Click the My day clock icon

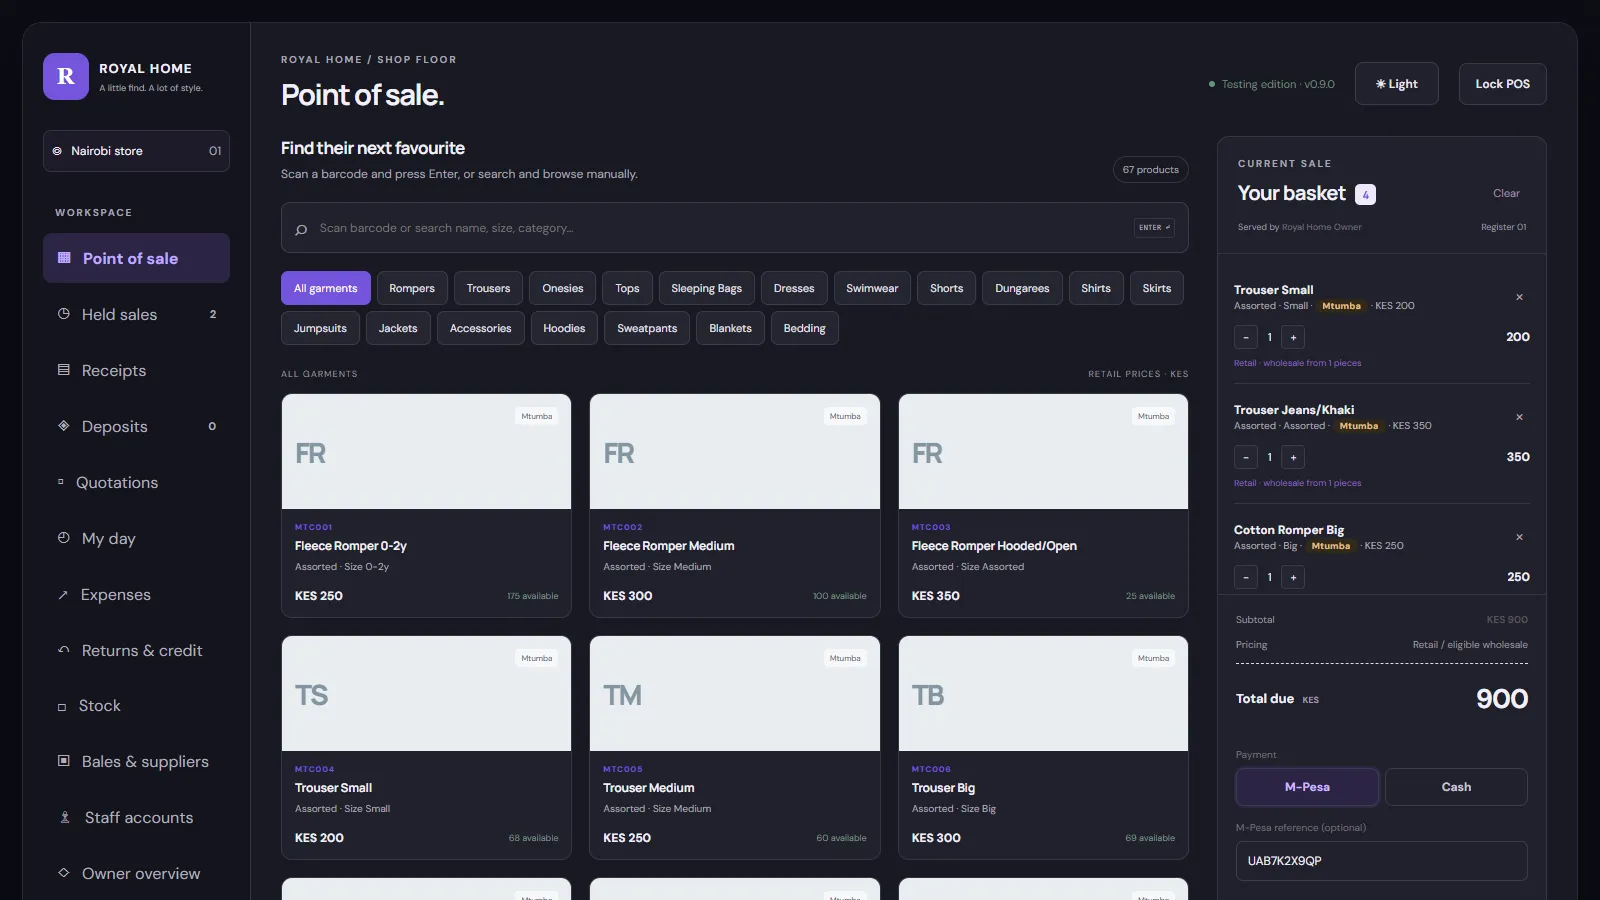64,538
